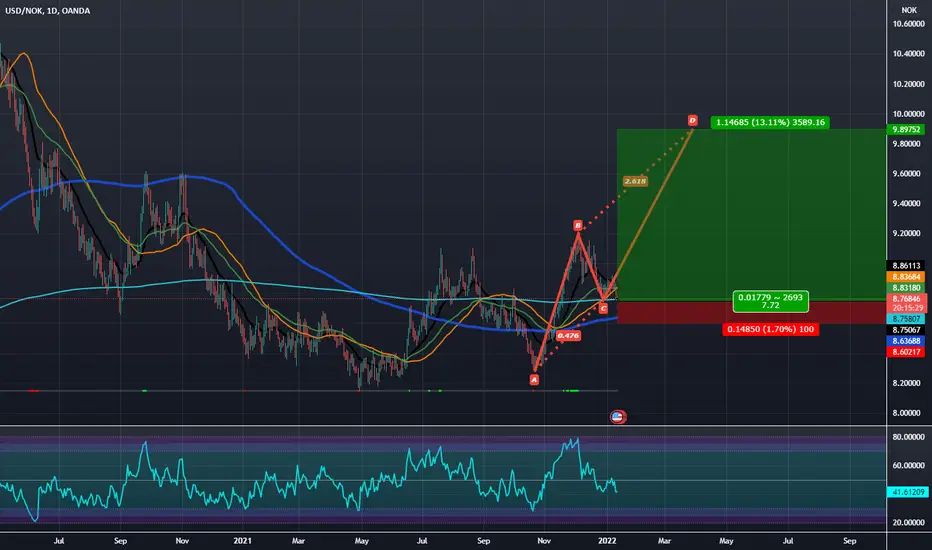This screenshot has height=550, width=932.
Task: Select the pattern point B label
Action: (577, 225)
